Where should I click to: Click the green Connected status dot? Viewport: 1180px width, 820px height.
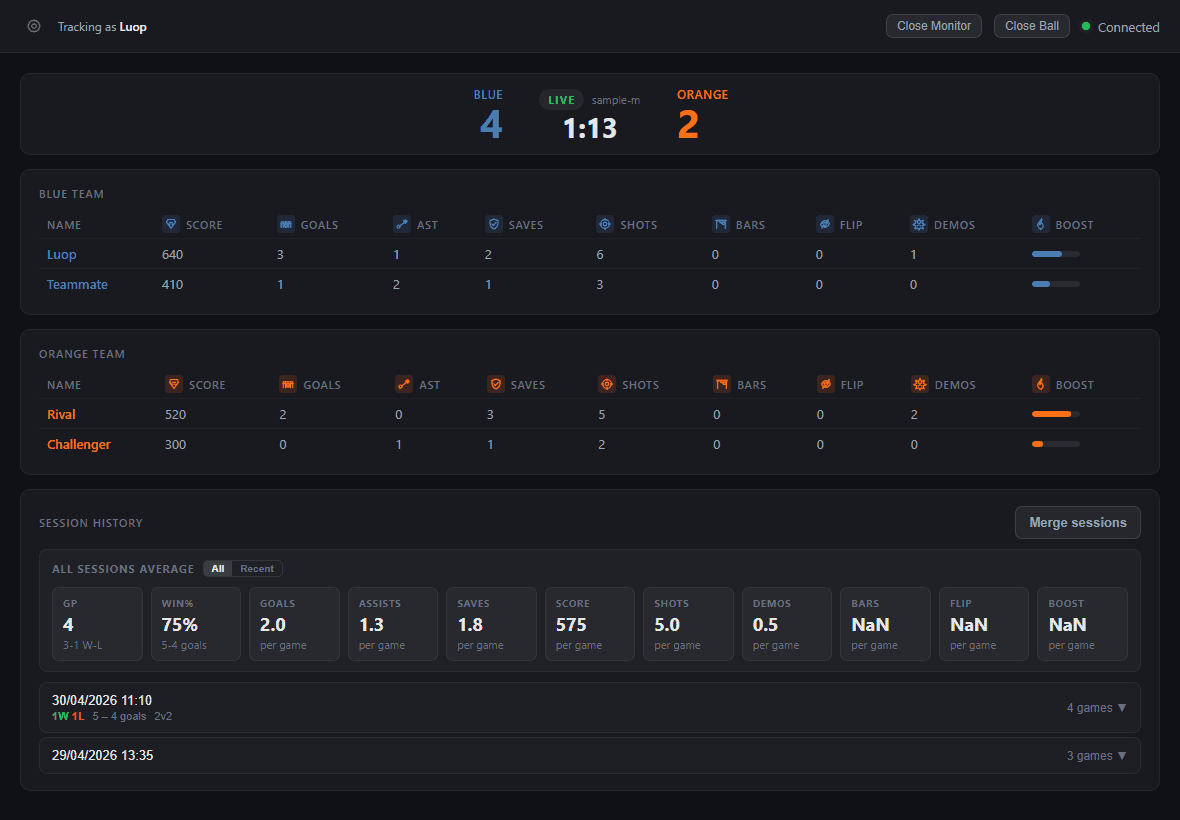coord(1086,26)
